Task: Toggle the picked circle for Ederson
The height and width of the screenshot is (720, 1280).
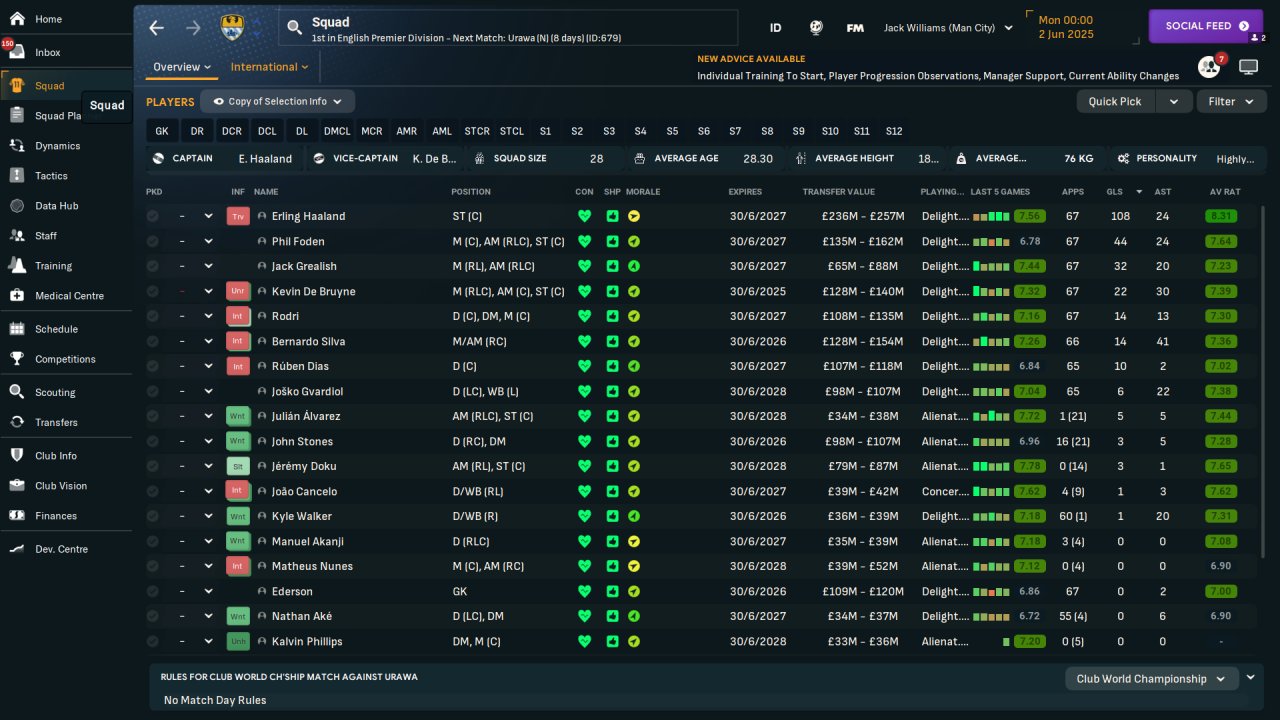Action: [x=152, y=591]
